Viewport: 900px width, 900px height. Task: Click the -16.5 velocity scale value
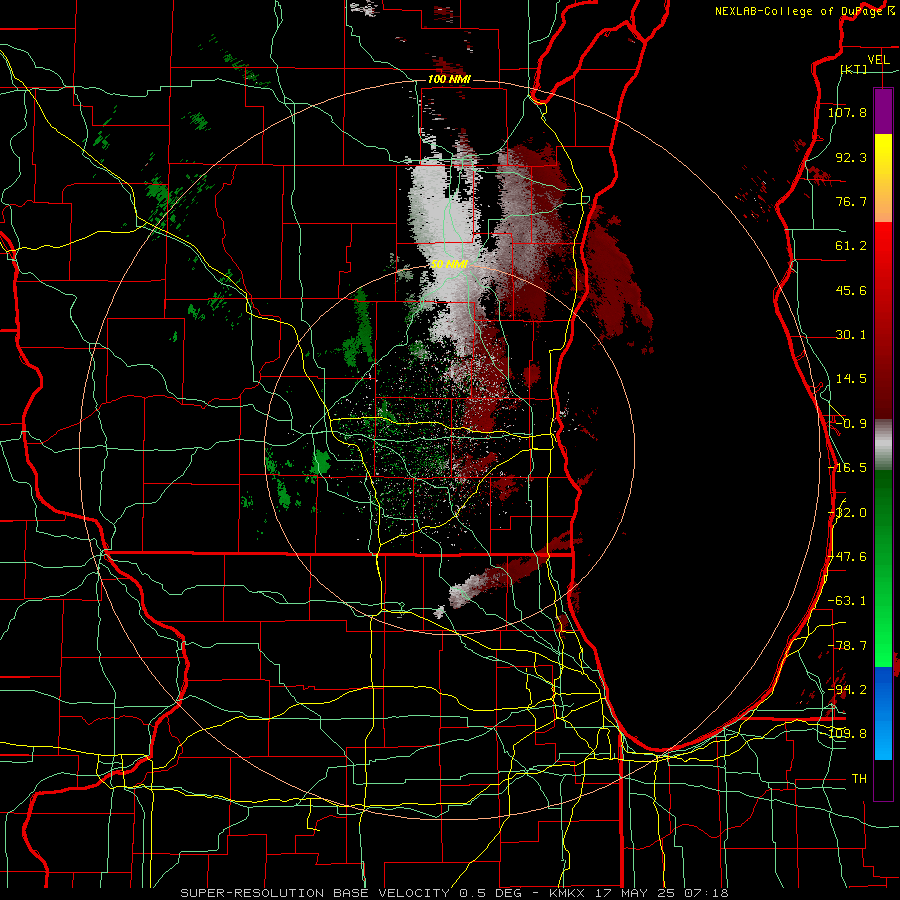pos(847,468)
